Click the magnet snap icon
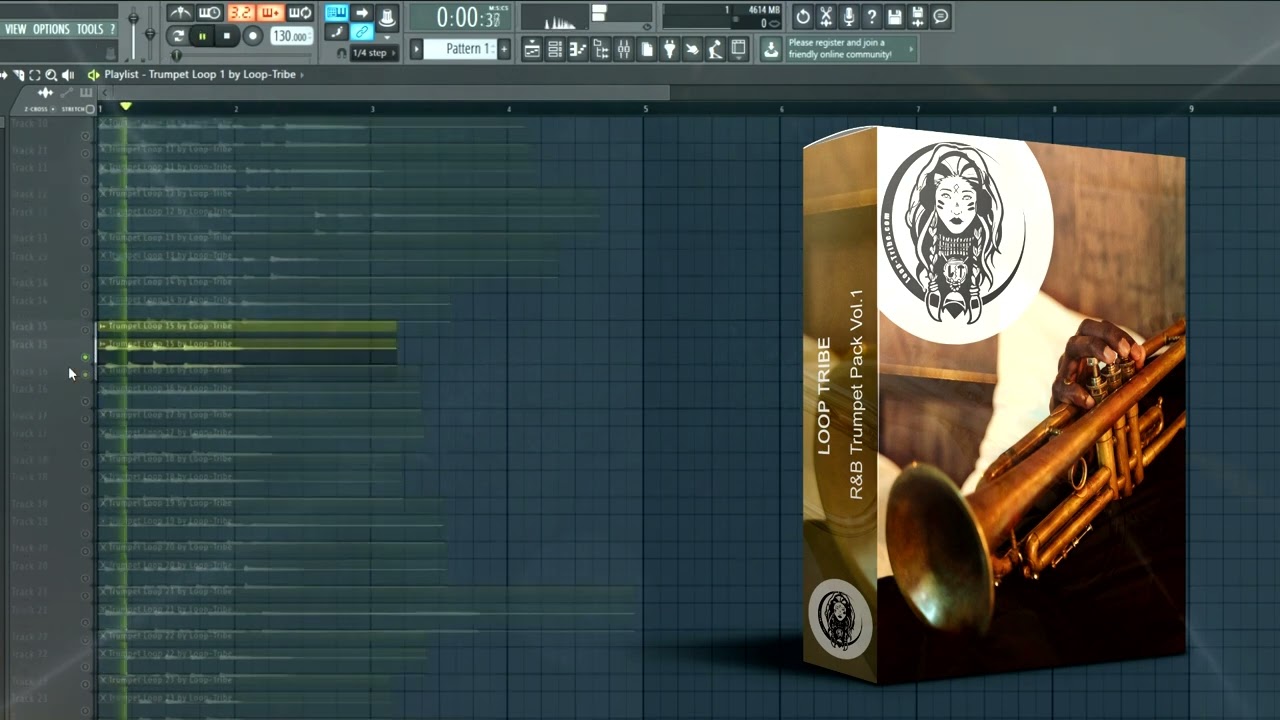 tap(342, 53)
